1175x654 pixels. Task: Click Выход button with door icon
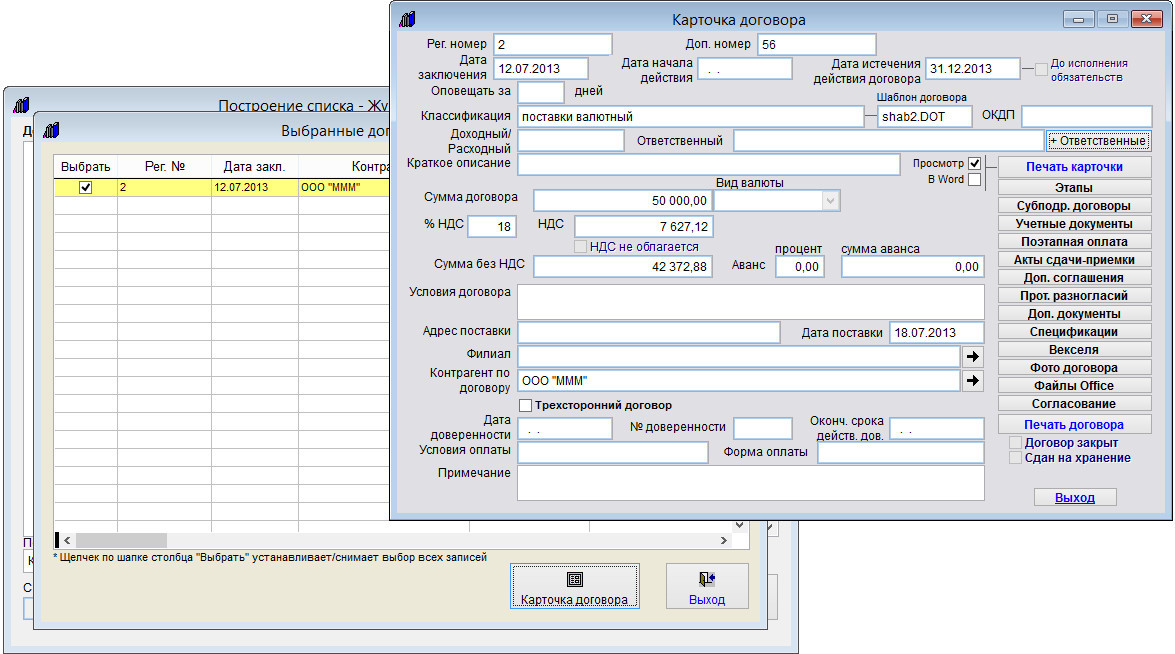707,587
